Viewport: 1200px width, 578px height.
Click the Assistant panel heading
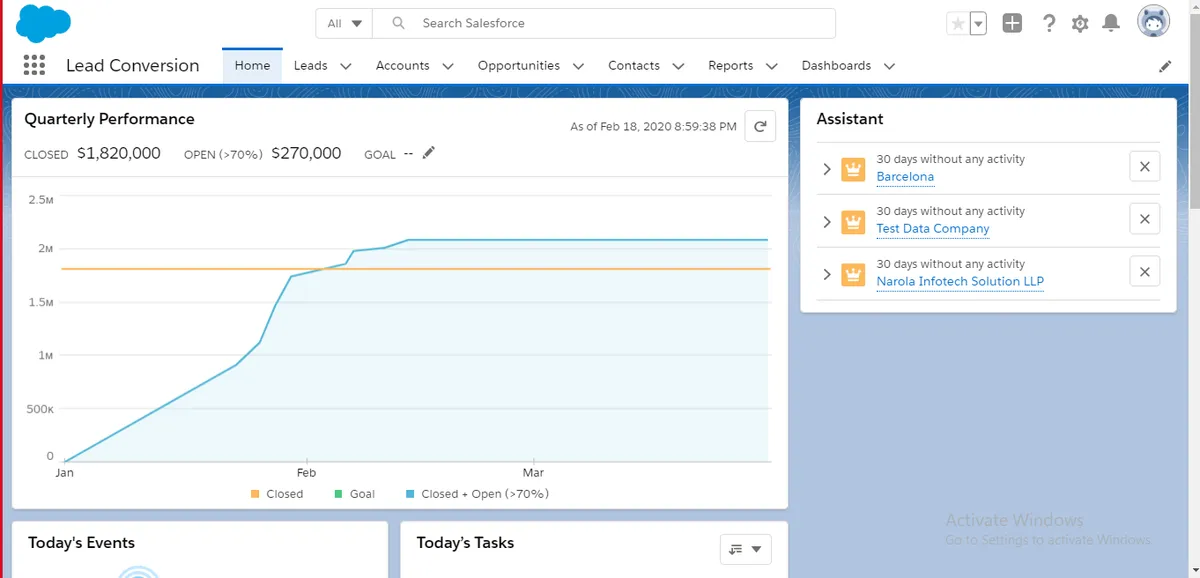pos(850,119)
